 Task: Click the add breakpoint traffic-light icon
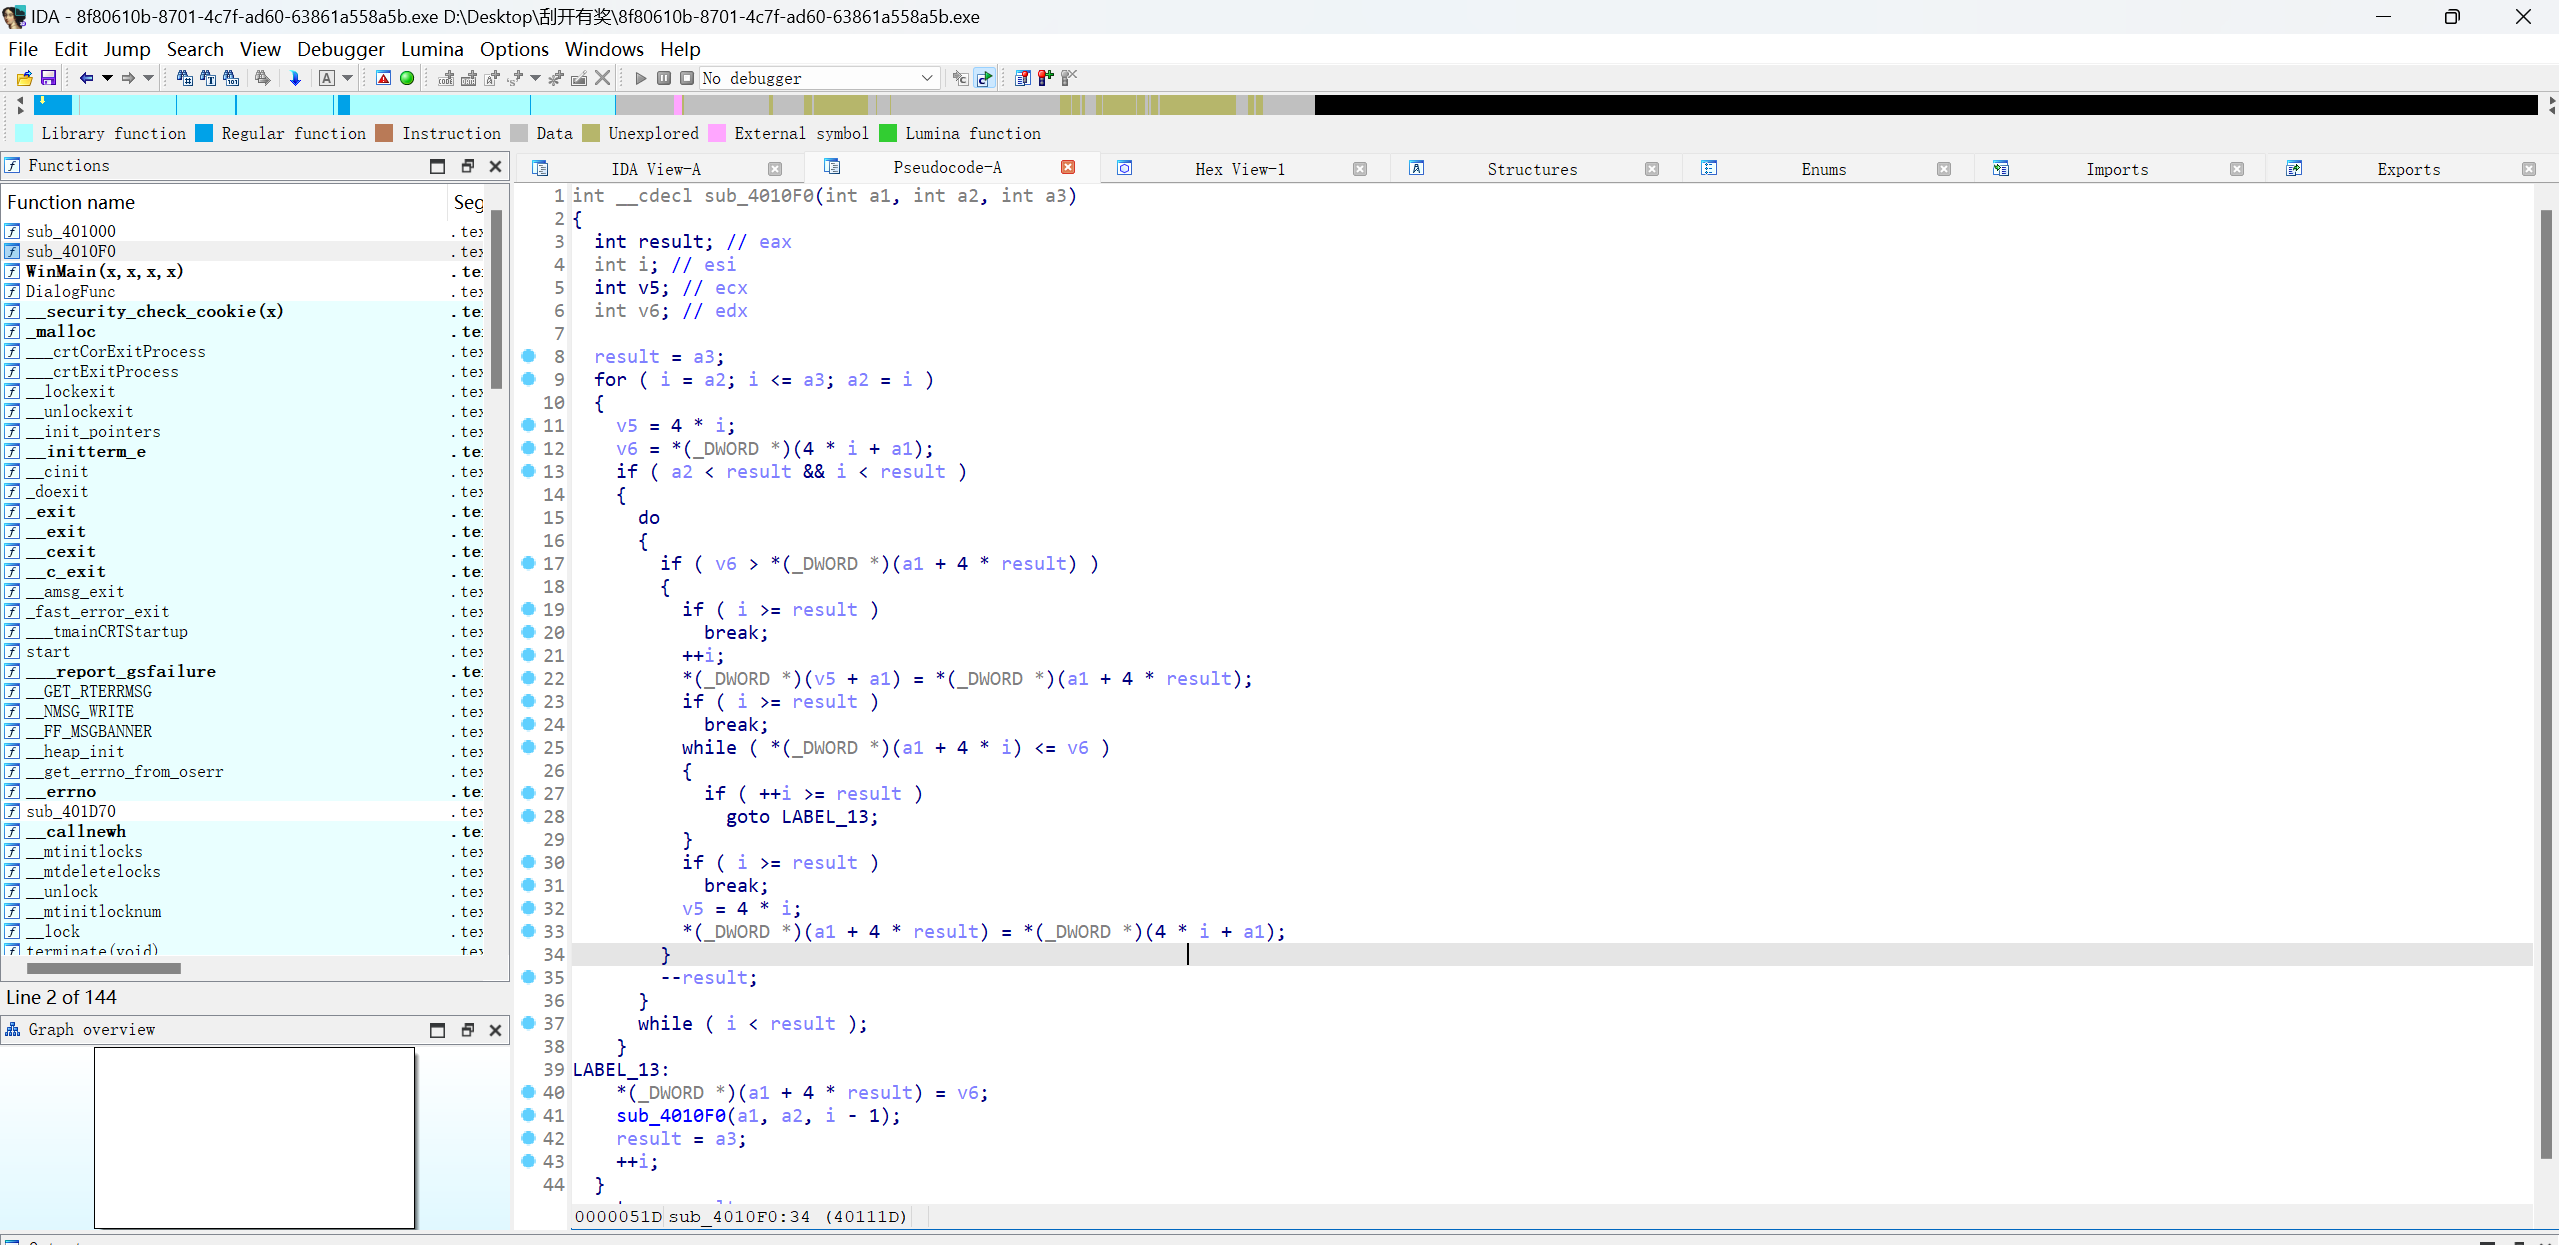1046,78
